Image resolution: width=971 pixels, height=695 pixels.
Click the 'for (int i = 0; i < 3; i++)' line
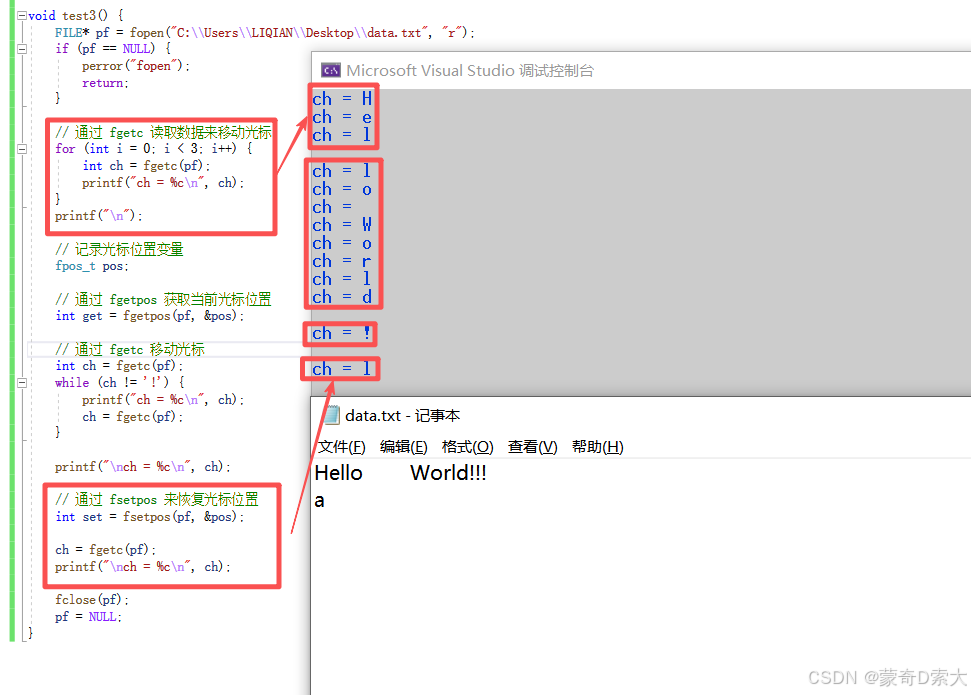point(154,149)
